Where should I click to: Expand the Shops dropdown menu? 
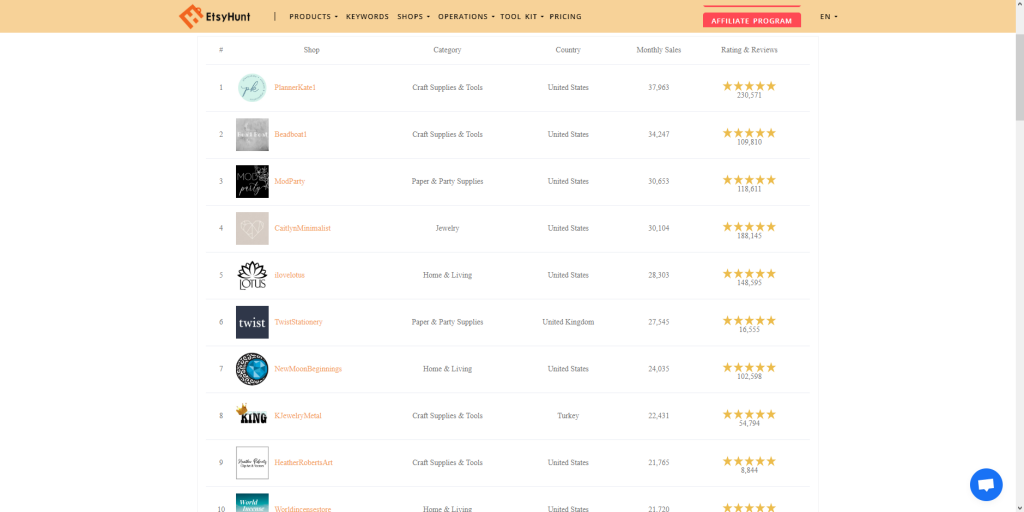413,17
